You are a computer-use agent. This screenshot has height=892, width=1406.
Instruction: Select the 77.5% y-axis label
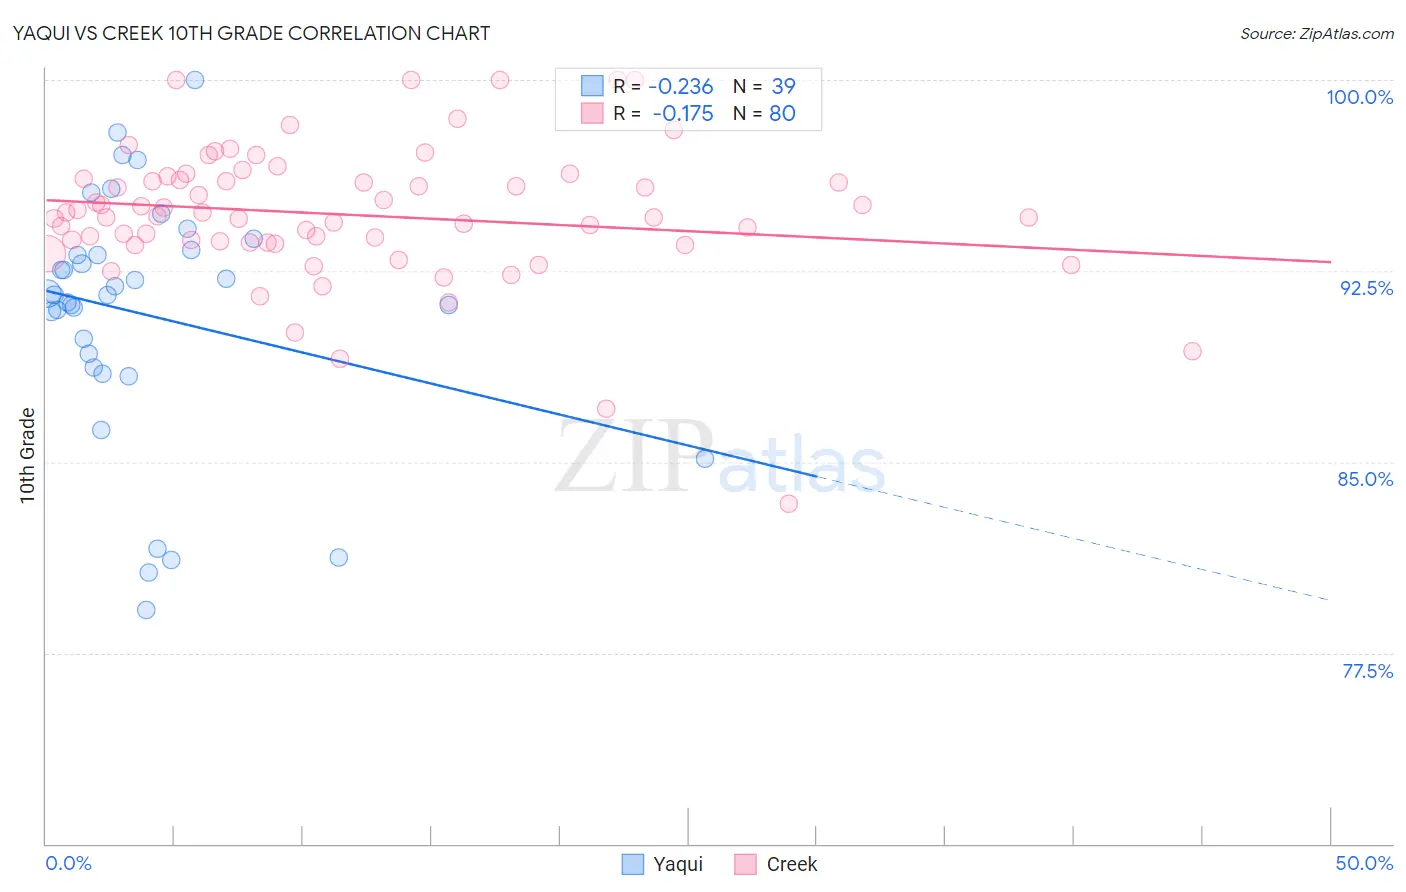point(1367,671)
